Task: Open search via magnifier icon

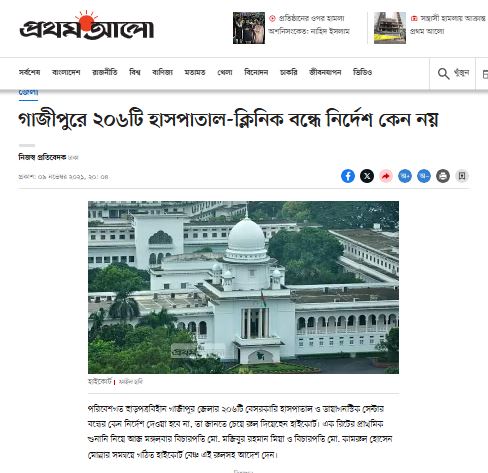Action: coord(443,73)
